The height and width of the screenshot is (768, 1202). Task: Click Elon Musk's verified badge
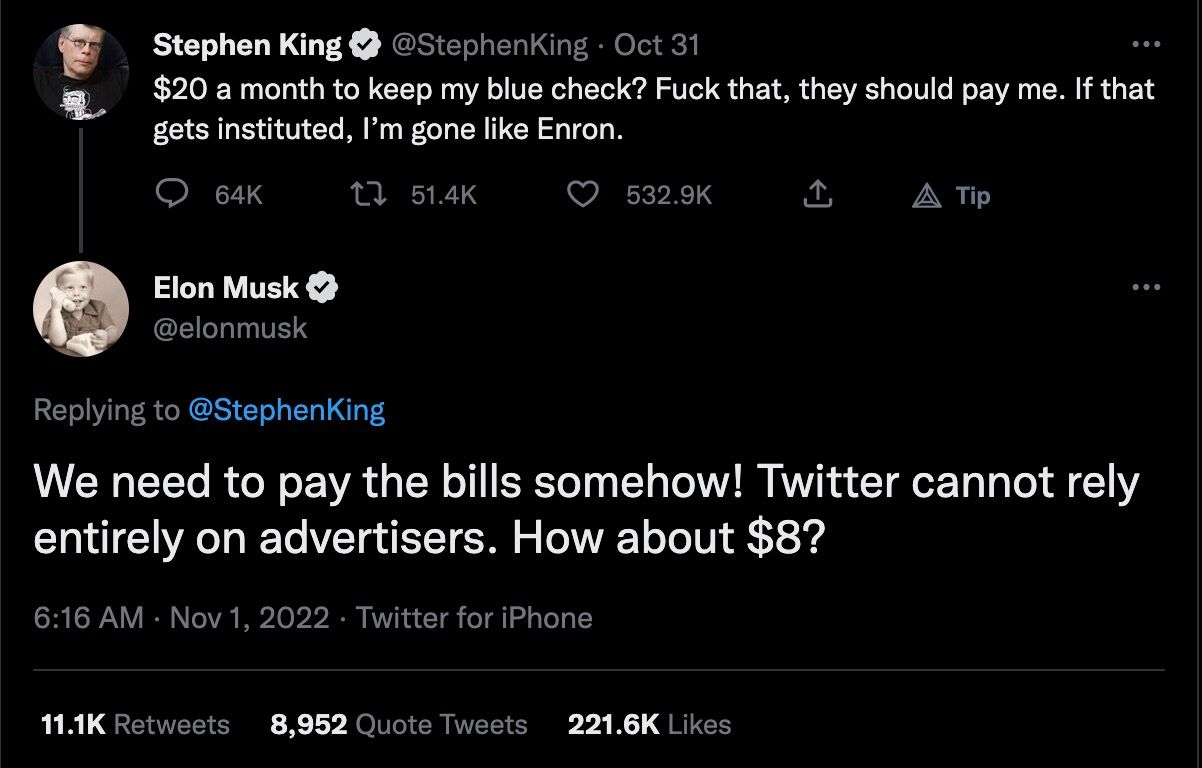click(322, 288)
